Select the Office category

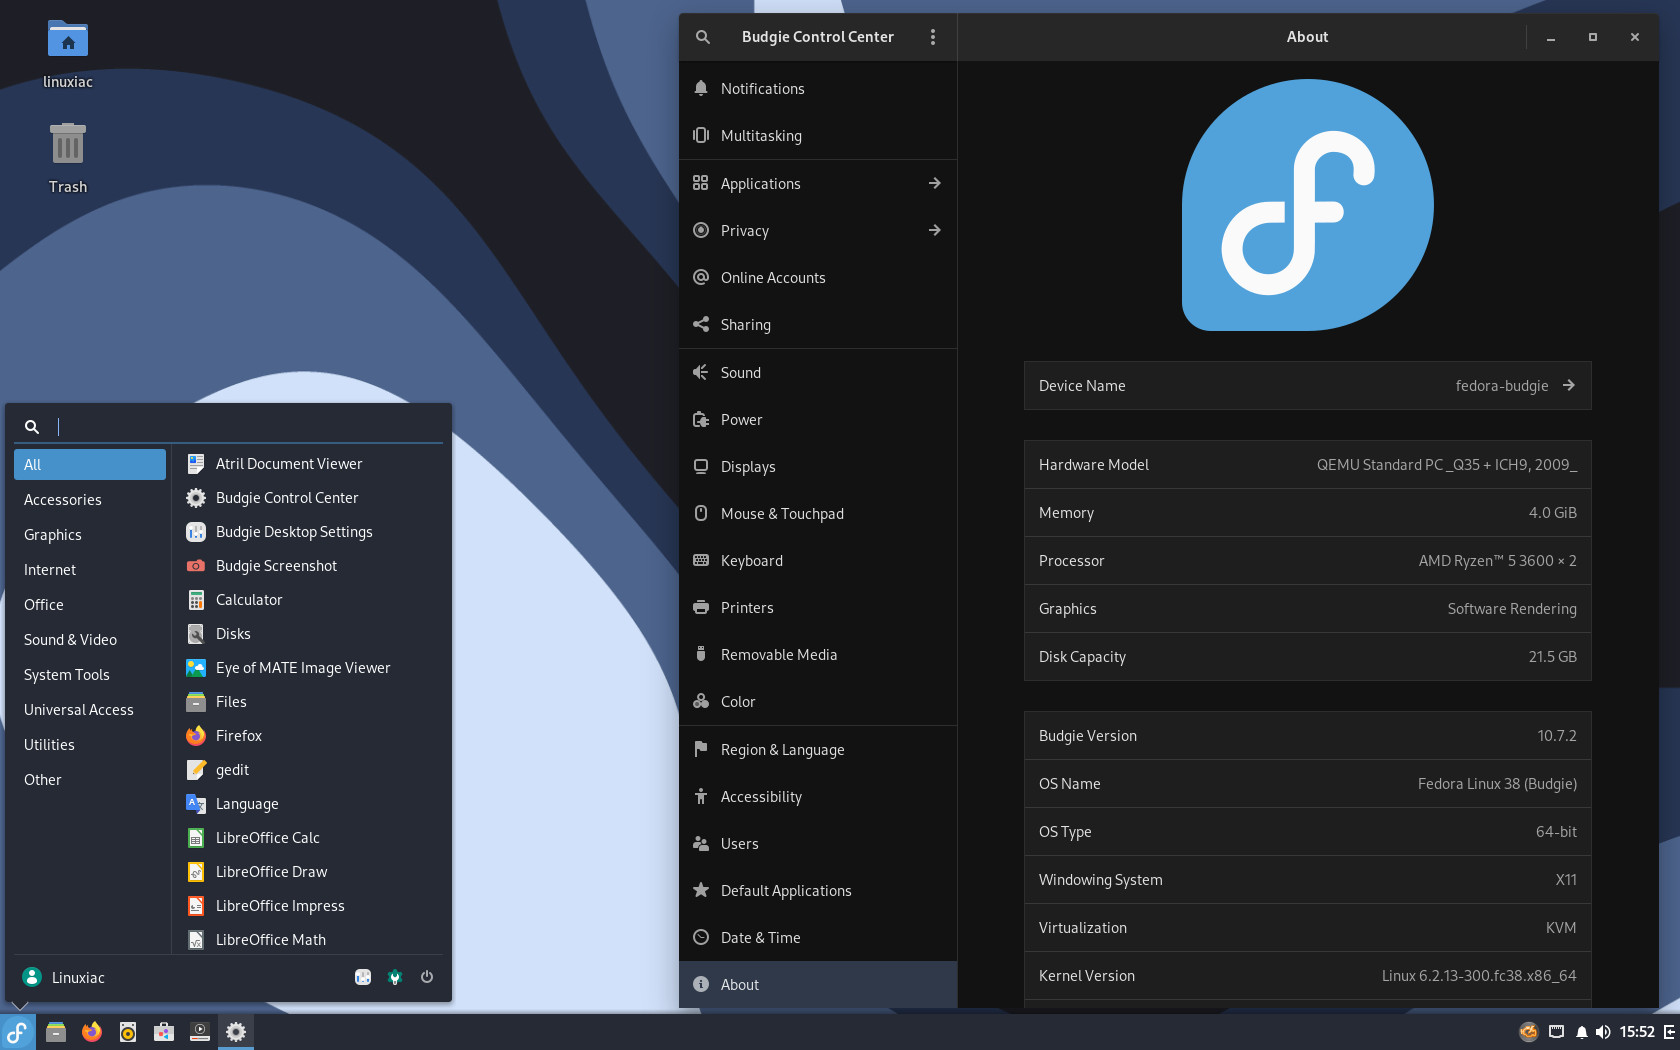(90, 605)
